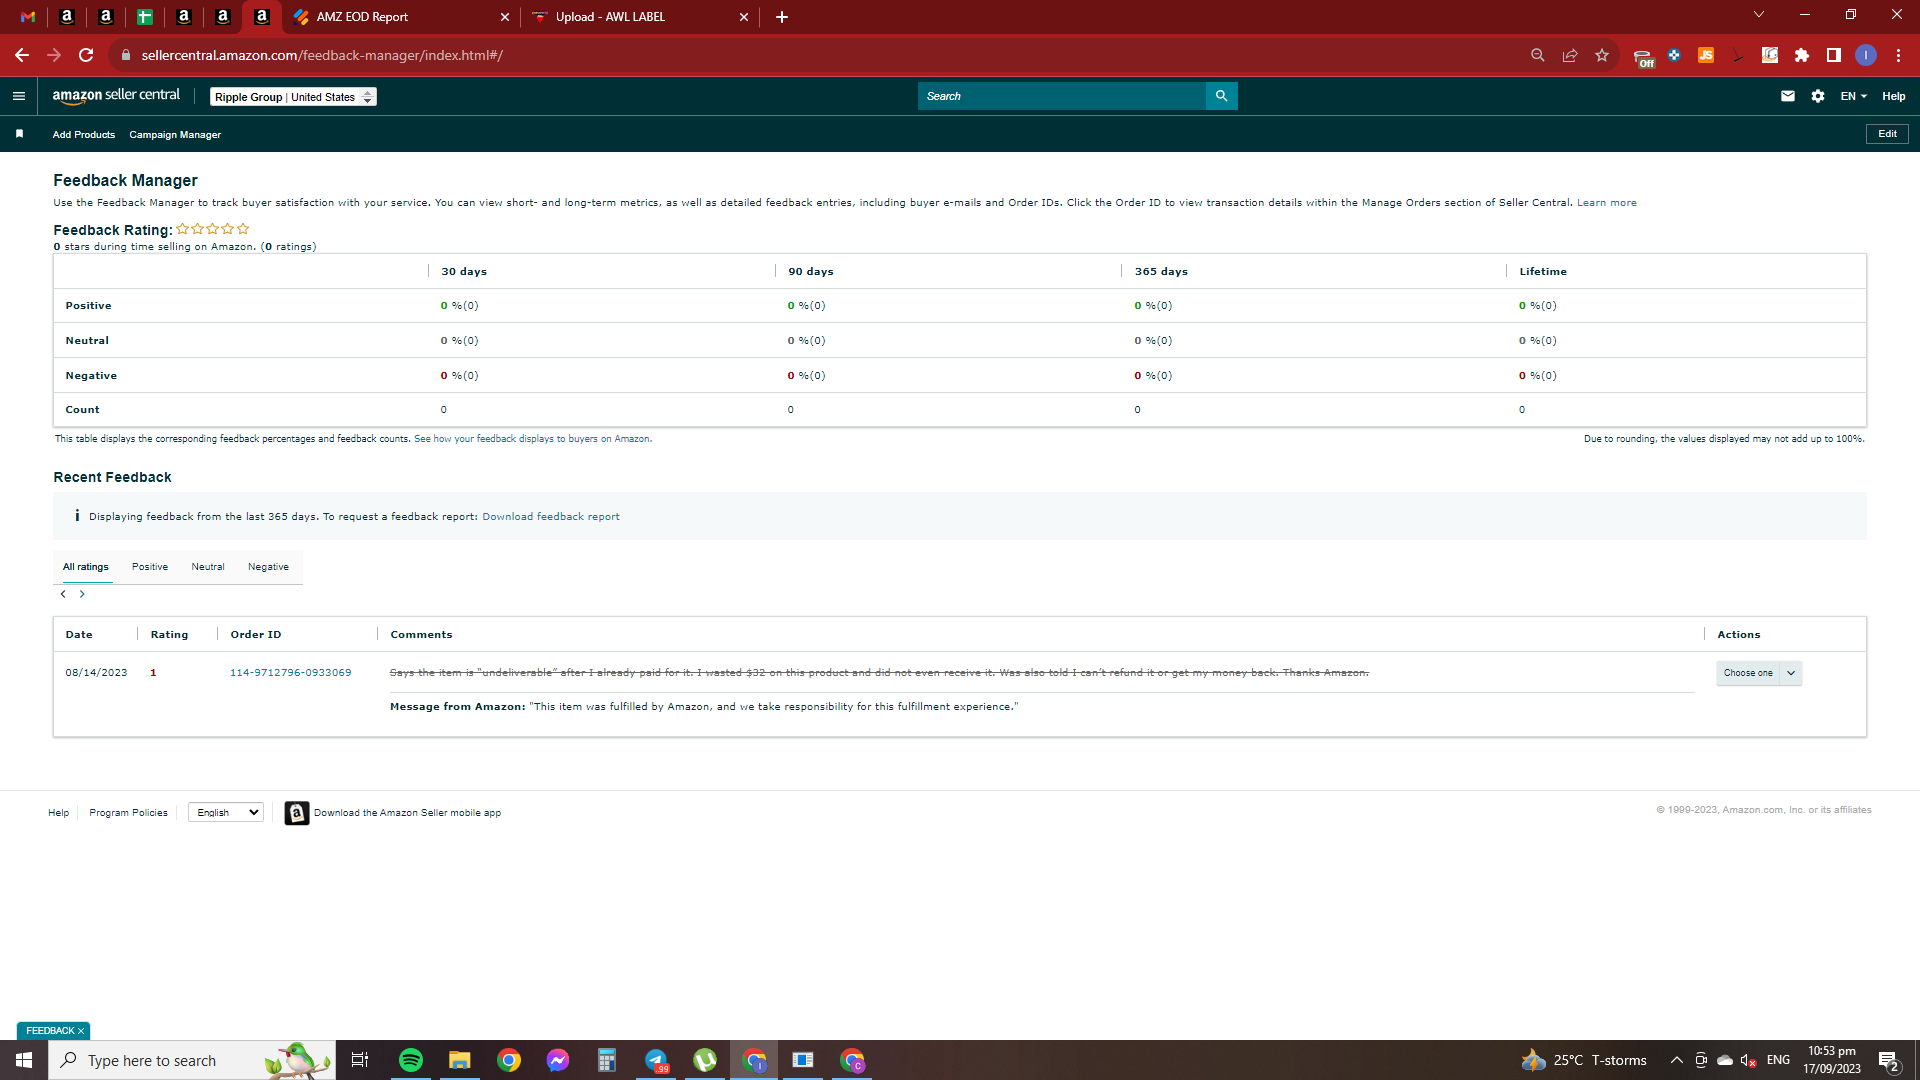Click the Windows search box
This screenshot has height=1080, width=1920.
pyautogui.click(x=192, y=1060)
